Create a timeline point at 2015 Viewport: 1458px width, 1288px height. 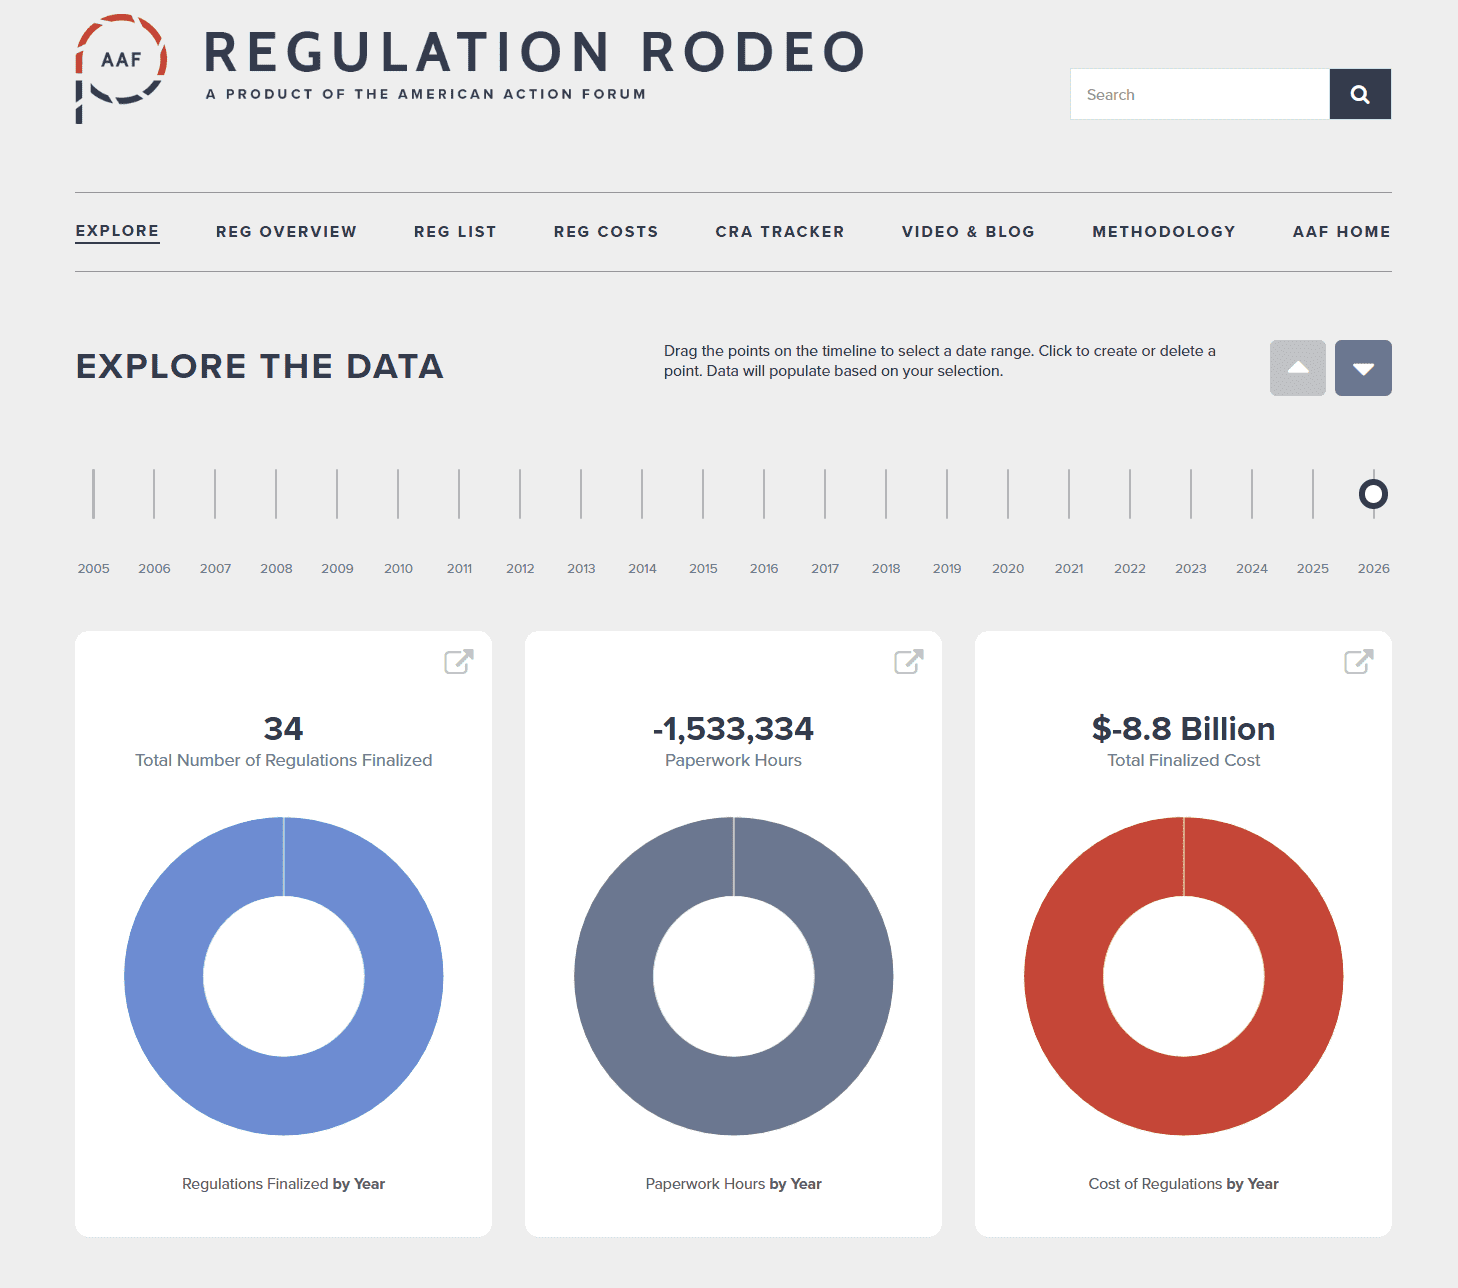click(703, 494)
